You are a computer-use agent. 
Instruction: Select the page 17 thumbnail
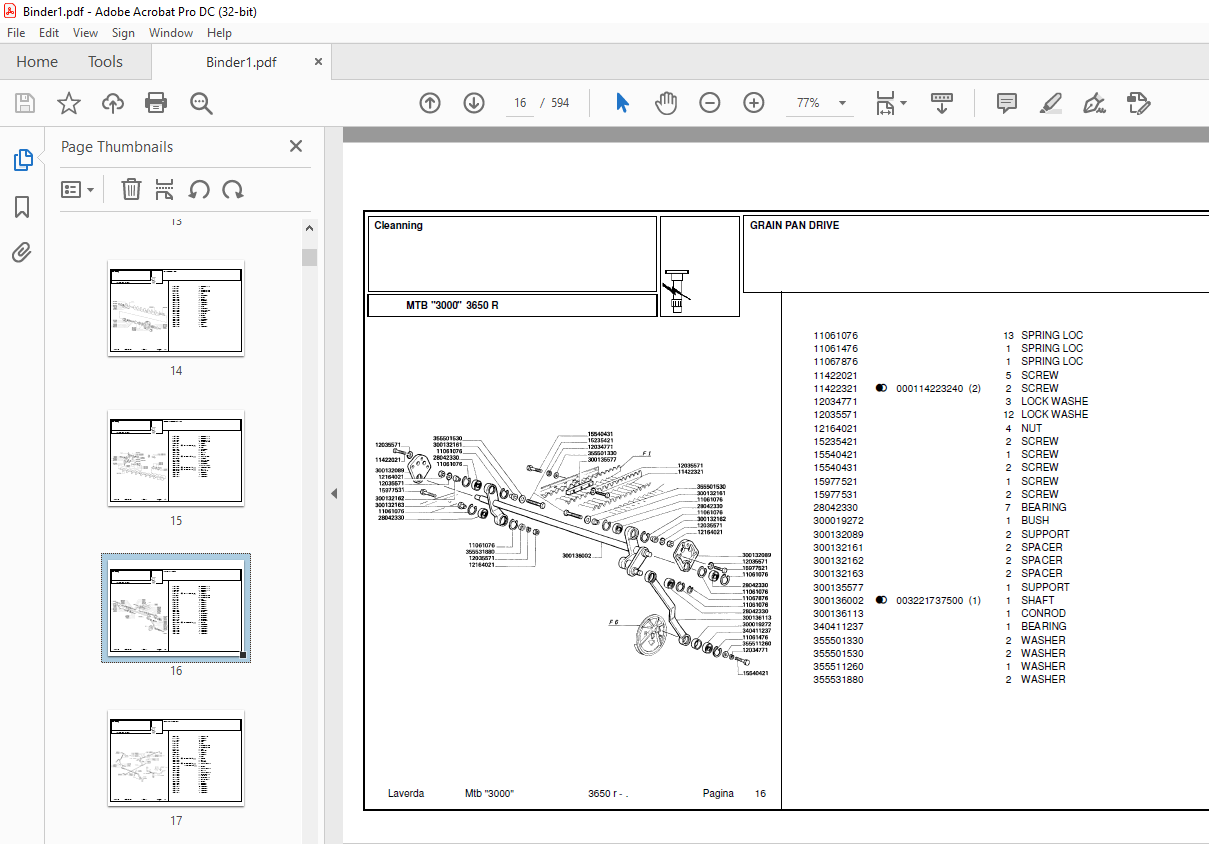[x=176, y=758]
